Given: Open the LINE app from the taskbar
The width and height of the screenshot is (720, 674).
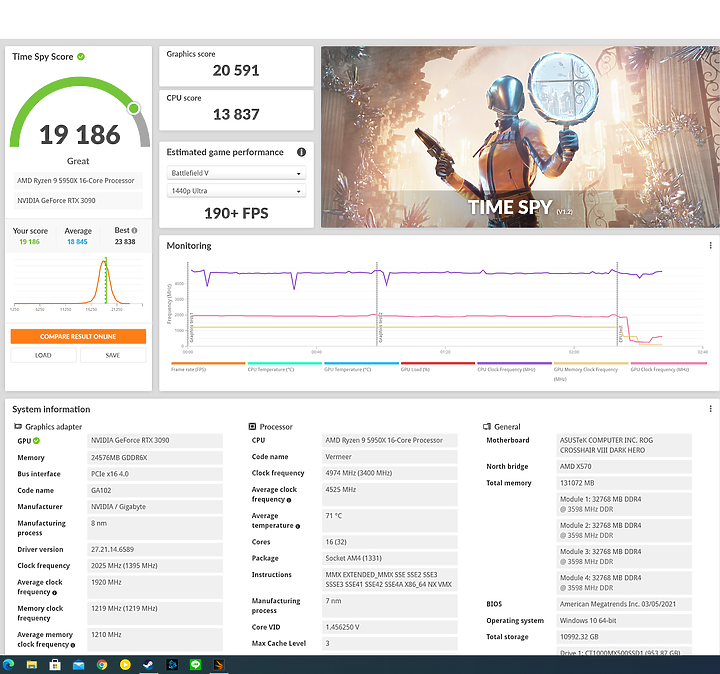Looking at the screenshot, I should click(195, 664).
